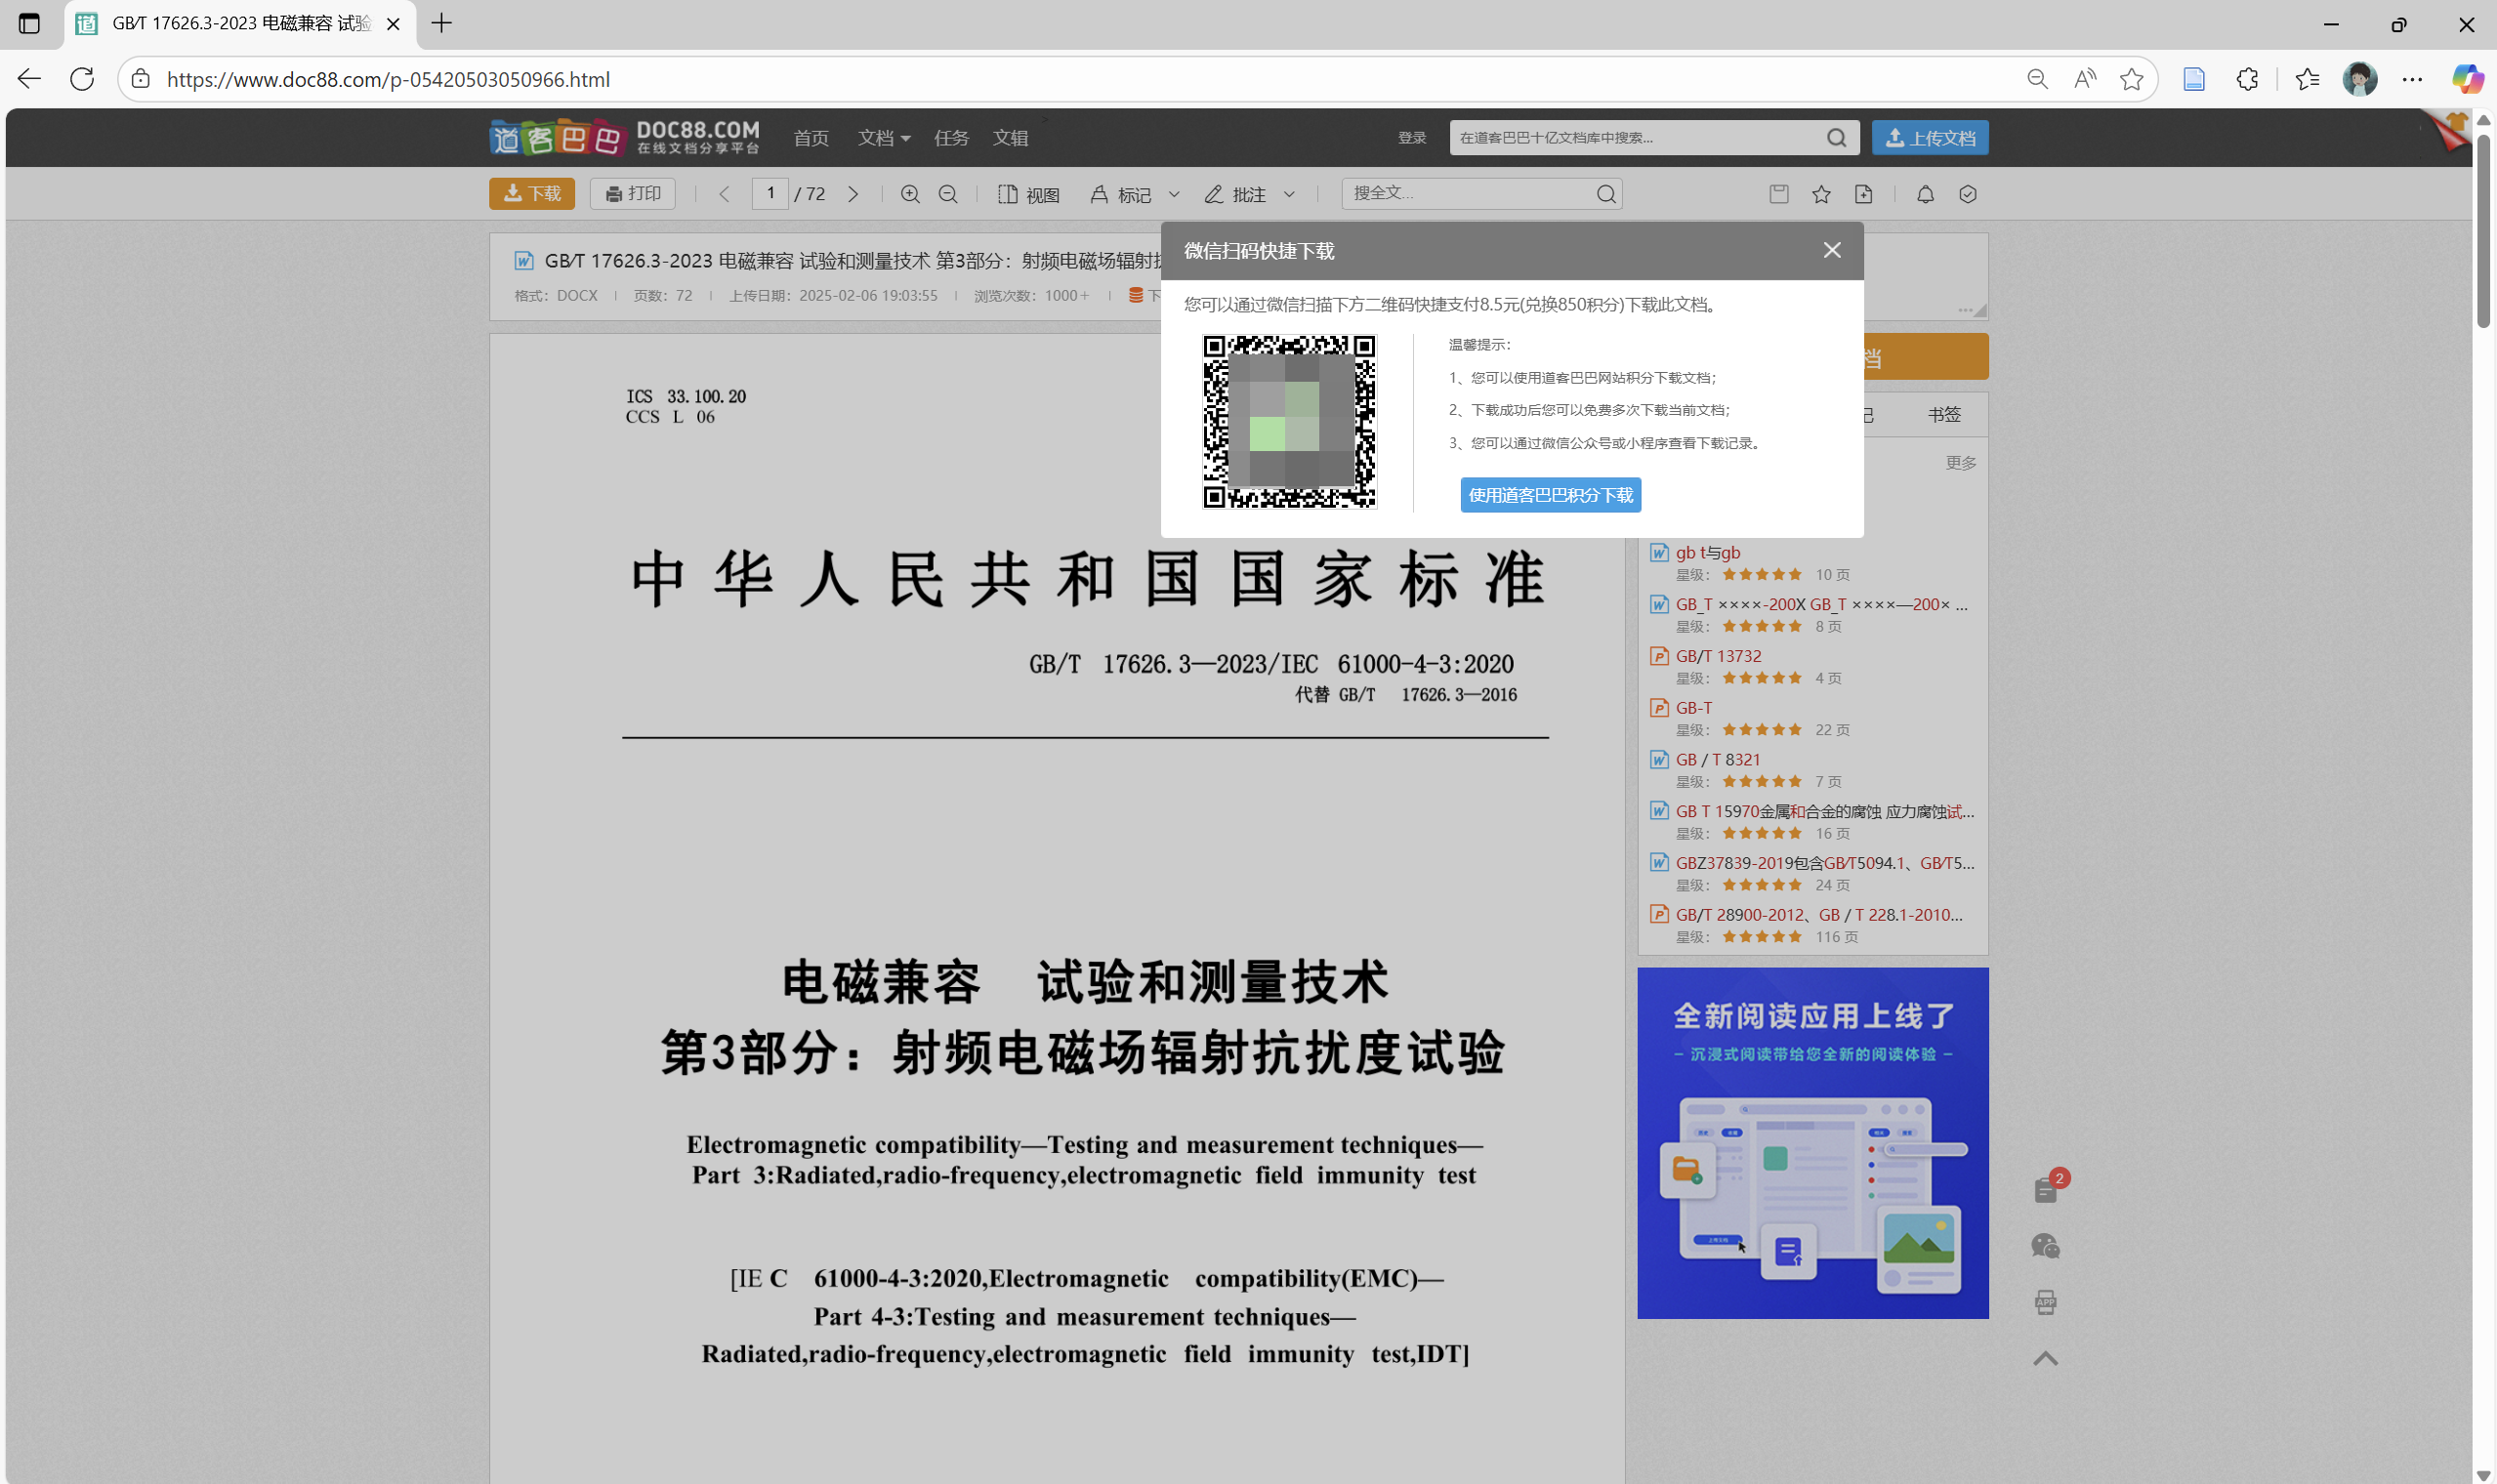This screenshot has width=2497, height=1484.
Task: Click the site search magnifier icon
Action: coord(1836,138)
